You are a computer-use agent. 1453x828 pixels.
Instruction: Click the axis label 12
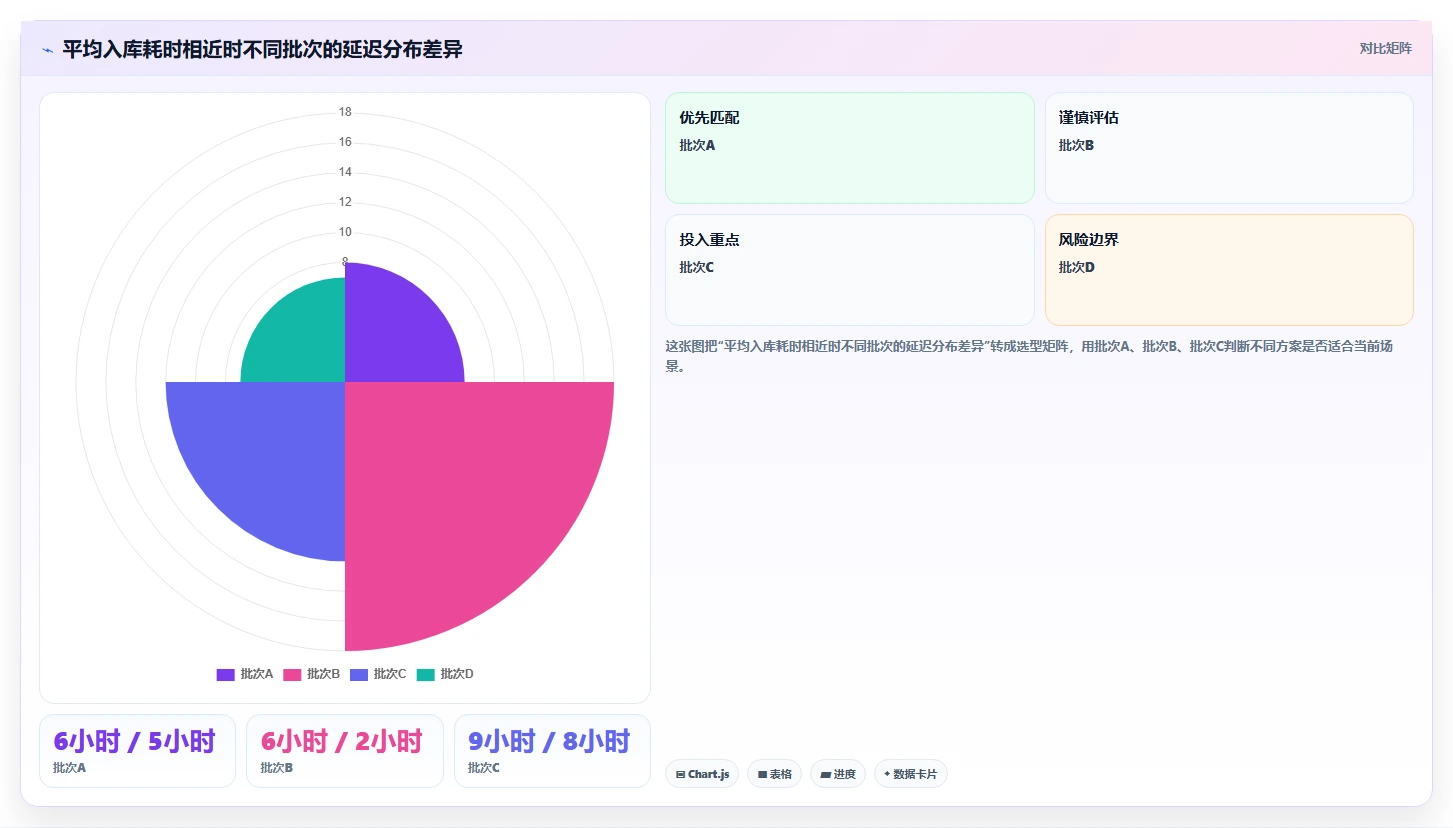345,202
